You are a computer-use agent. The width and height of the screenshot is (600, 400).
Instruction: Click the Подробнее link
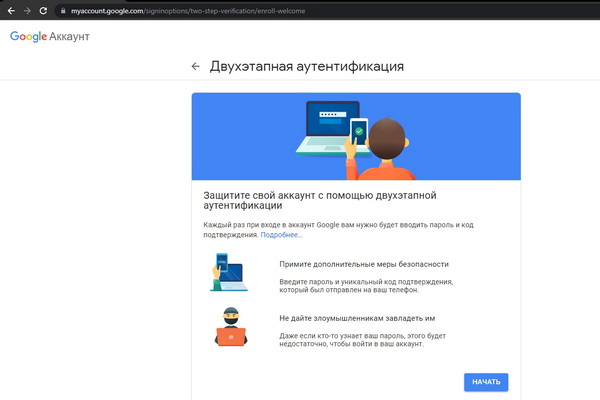click(x=281, y=235)
